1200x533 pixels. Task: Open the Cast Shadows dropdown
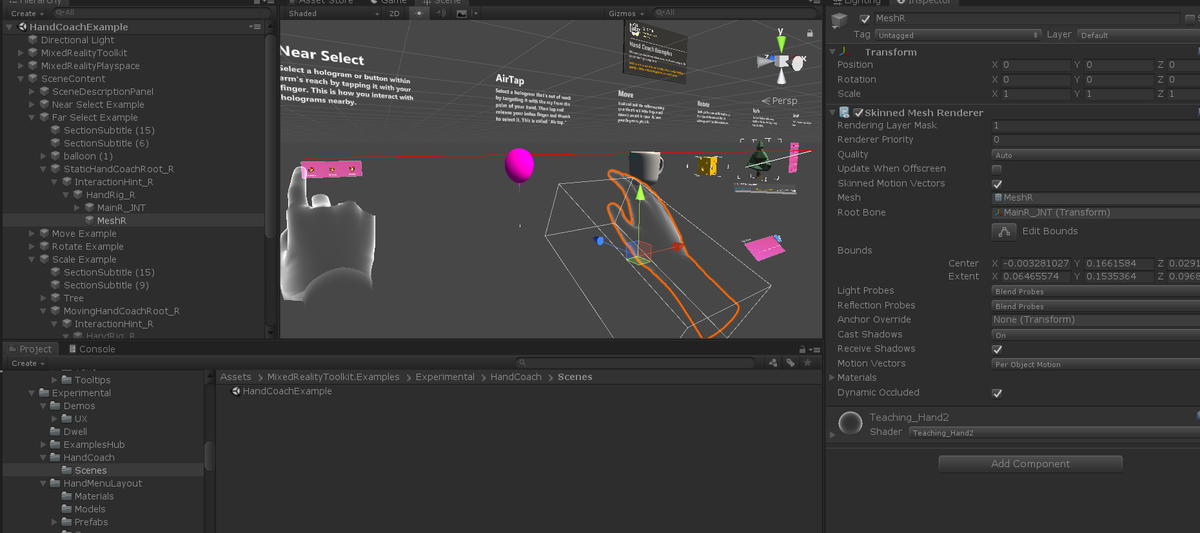(x=1095, y=335)
